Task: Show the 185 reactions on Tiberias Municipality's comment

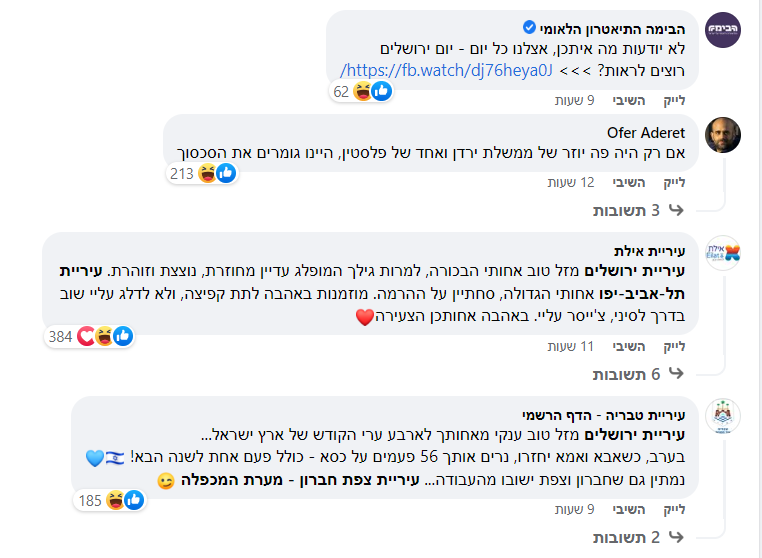Action: [x=104, y=499]
